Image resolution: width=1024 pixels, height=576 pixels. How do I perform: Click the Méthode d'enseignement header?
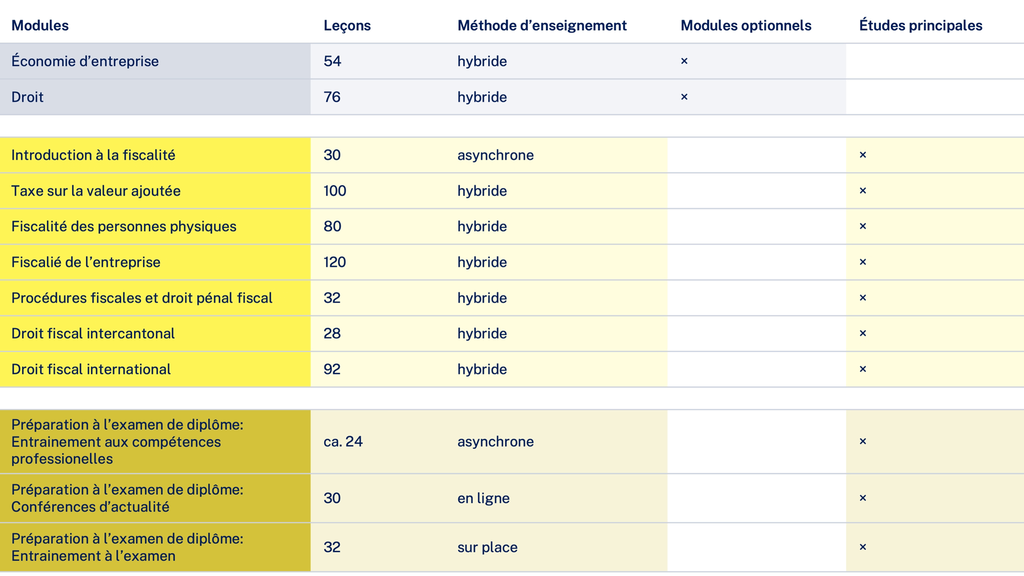542,26
